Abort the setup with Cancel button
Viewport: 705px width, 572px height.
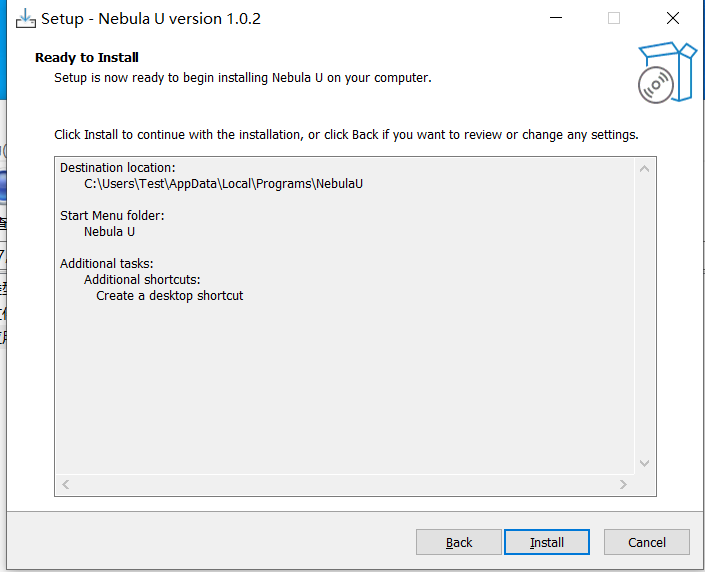pos(647,542)
